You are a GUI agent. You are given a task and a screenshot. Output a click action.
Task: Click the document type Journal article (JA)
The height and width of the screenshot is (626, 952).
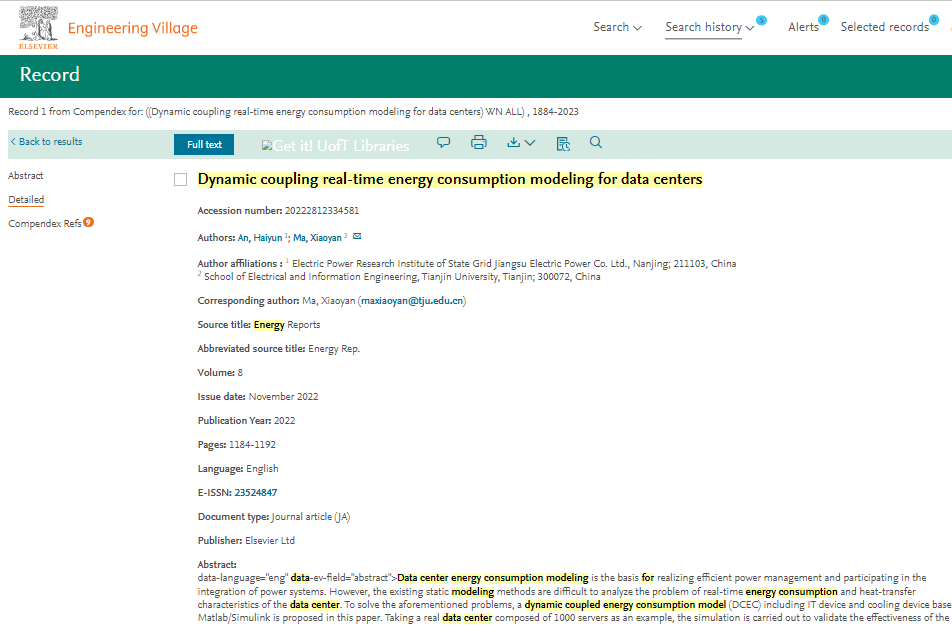point(311,517)
